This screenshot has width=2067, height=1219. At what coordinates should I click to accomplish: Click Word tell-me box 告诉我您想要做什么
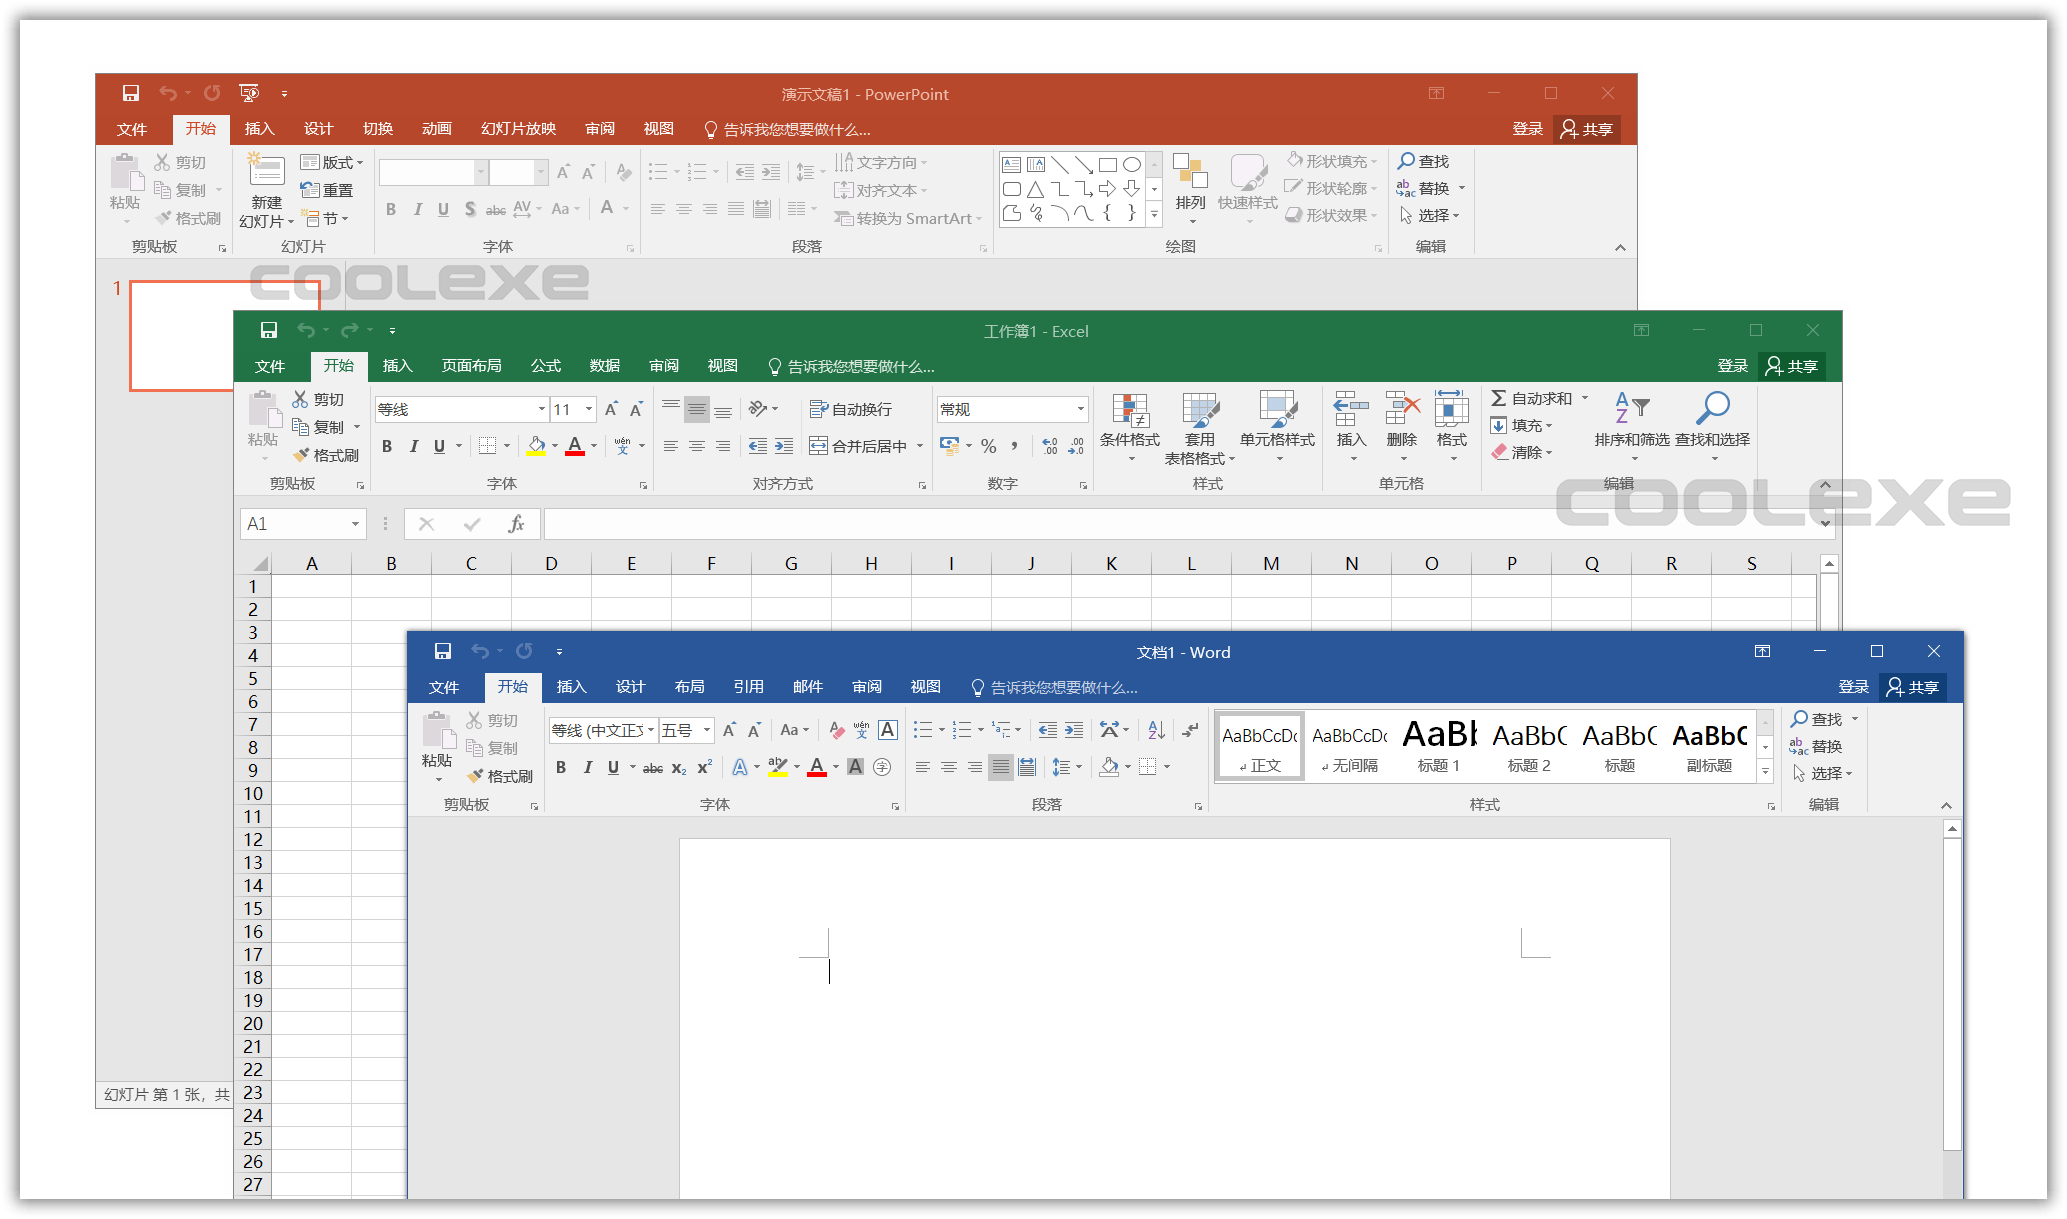(1054, 688)
